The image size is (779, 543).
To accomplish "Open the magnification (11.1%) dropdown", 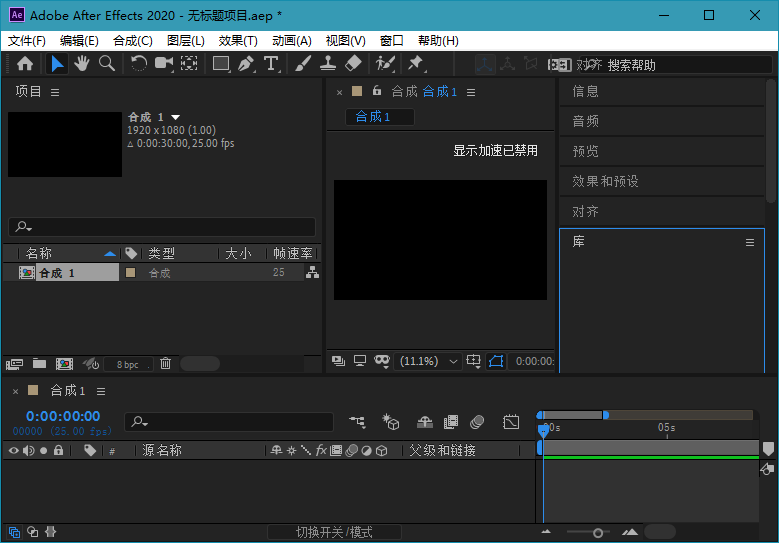I will point(429,361).
